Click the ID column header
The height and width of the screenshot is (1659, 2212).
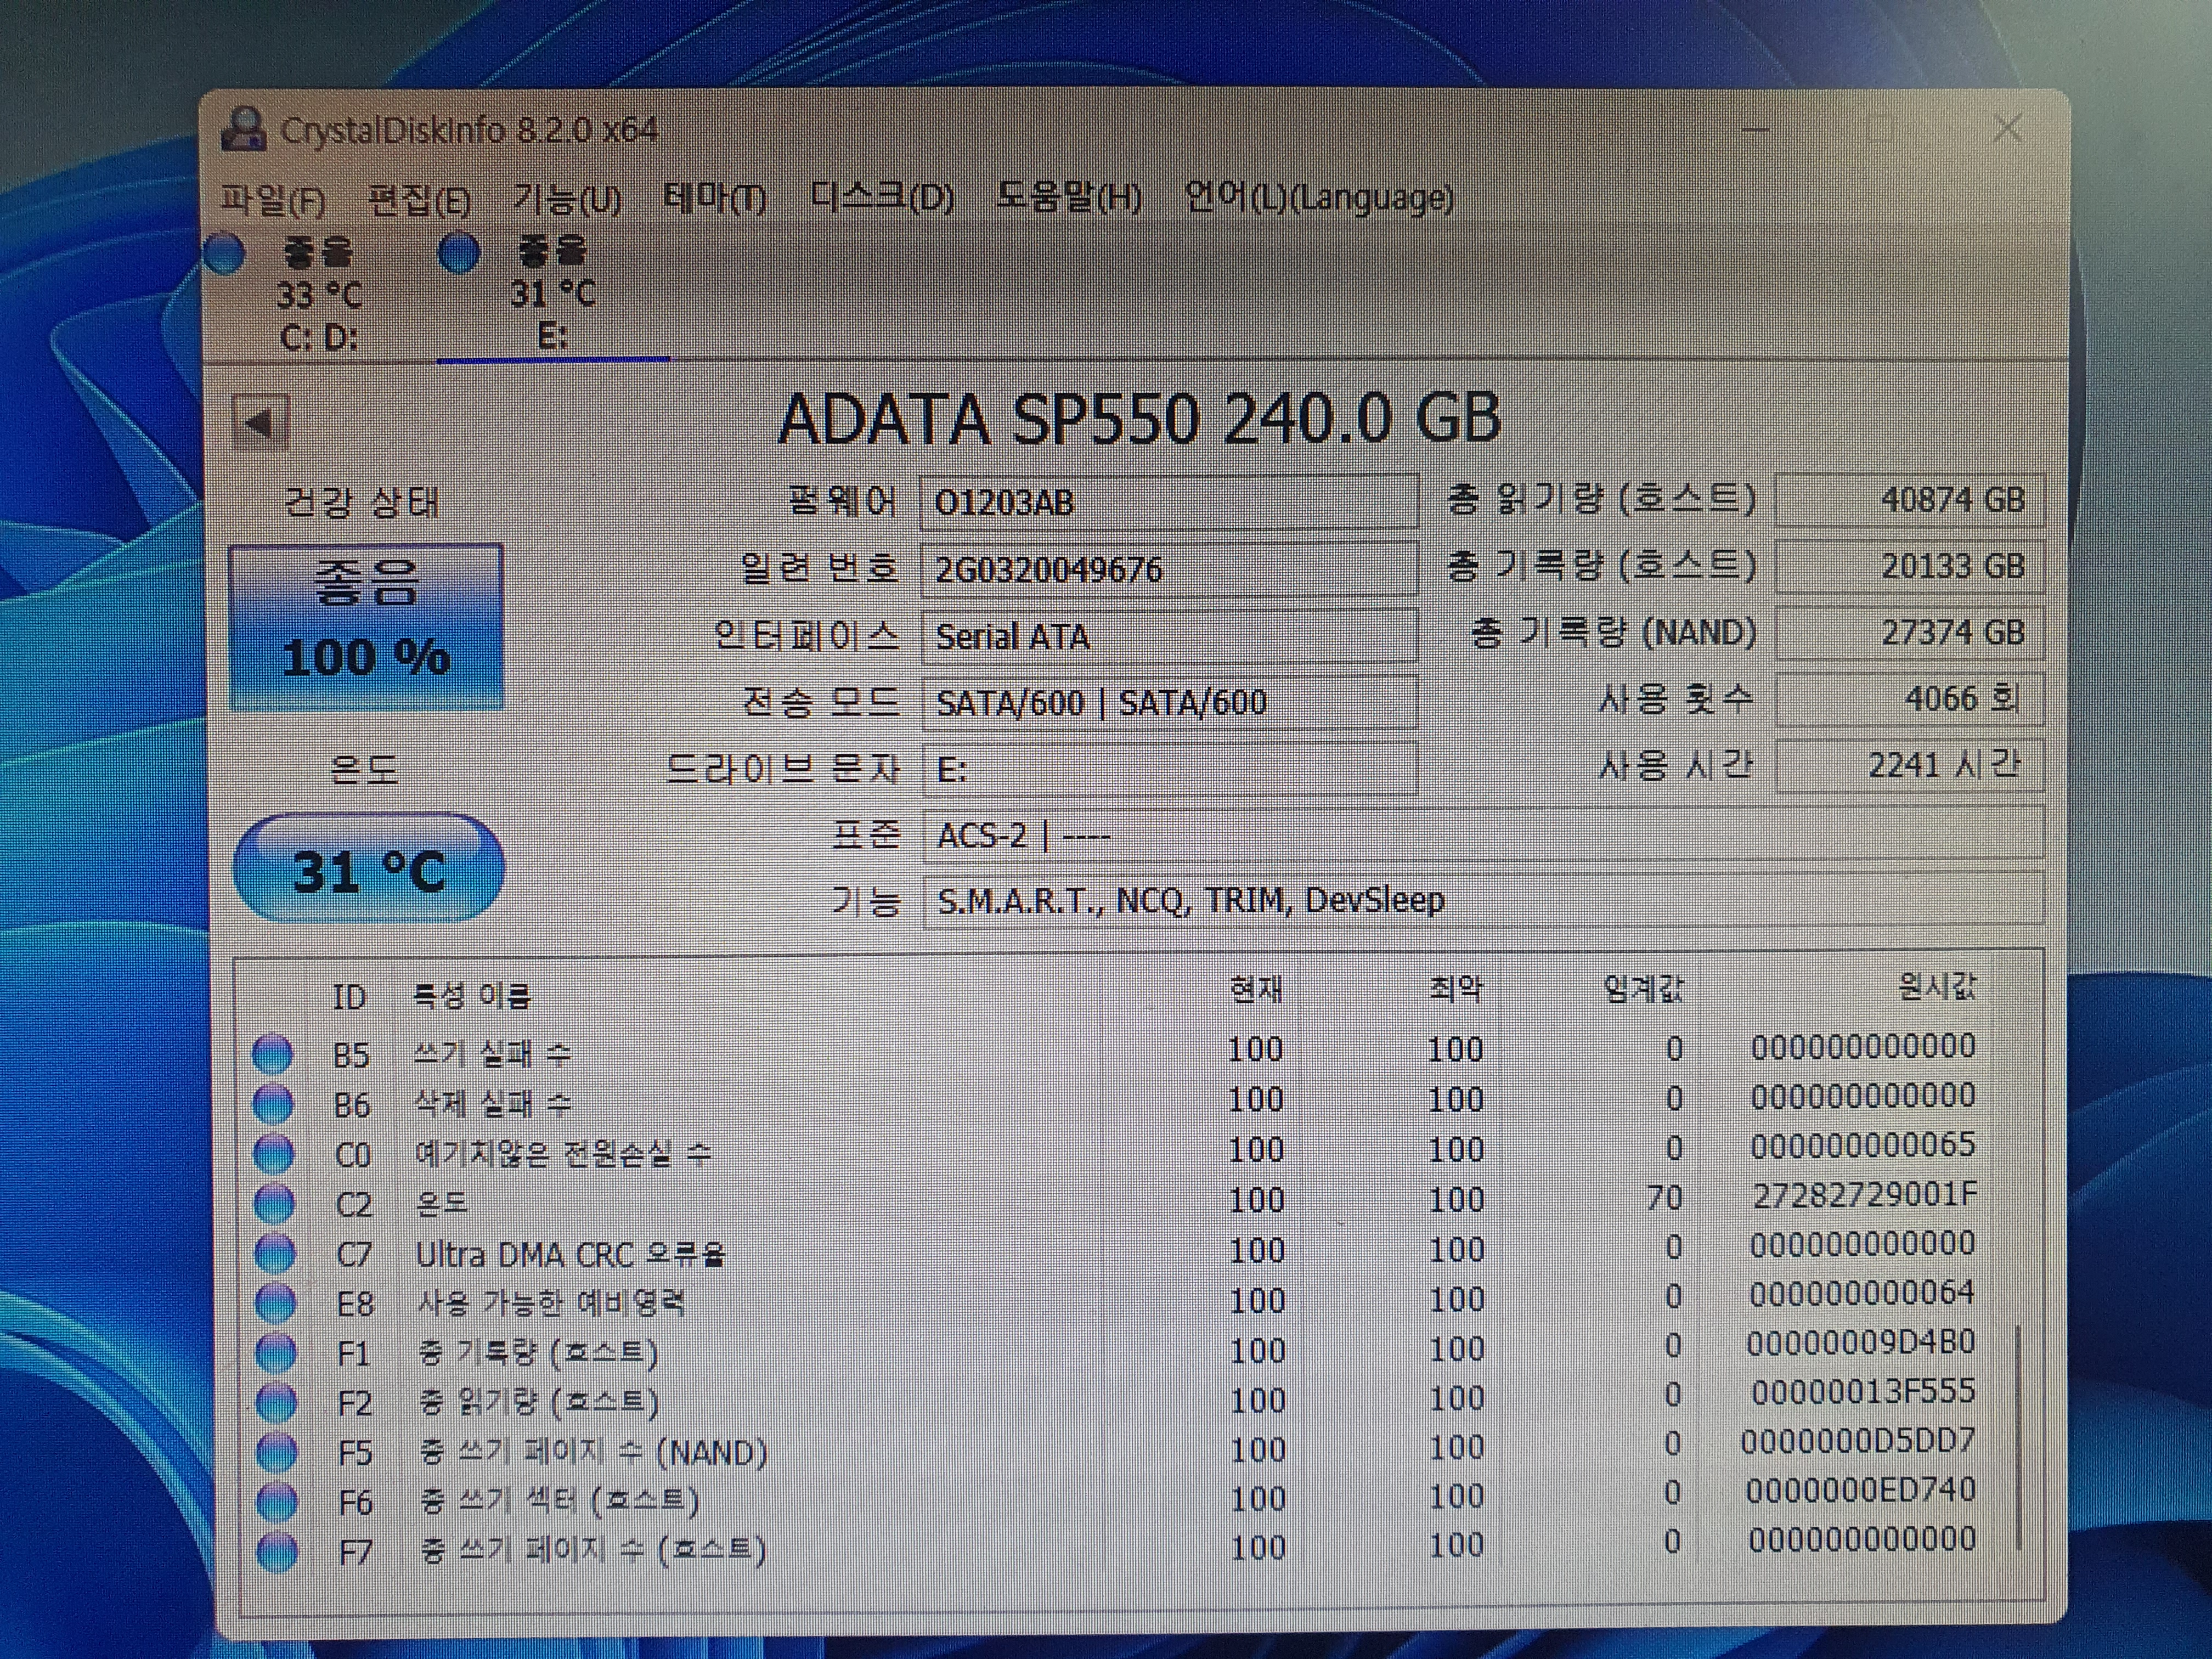point(349,997)
